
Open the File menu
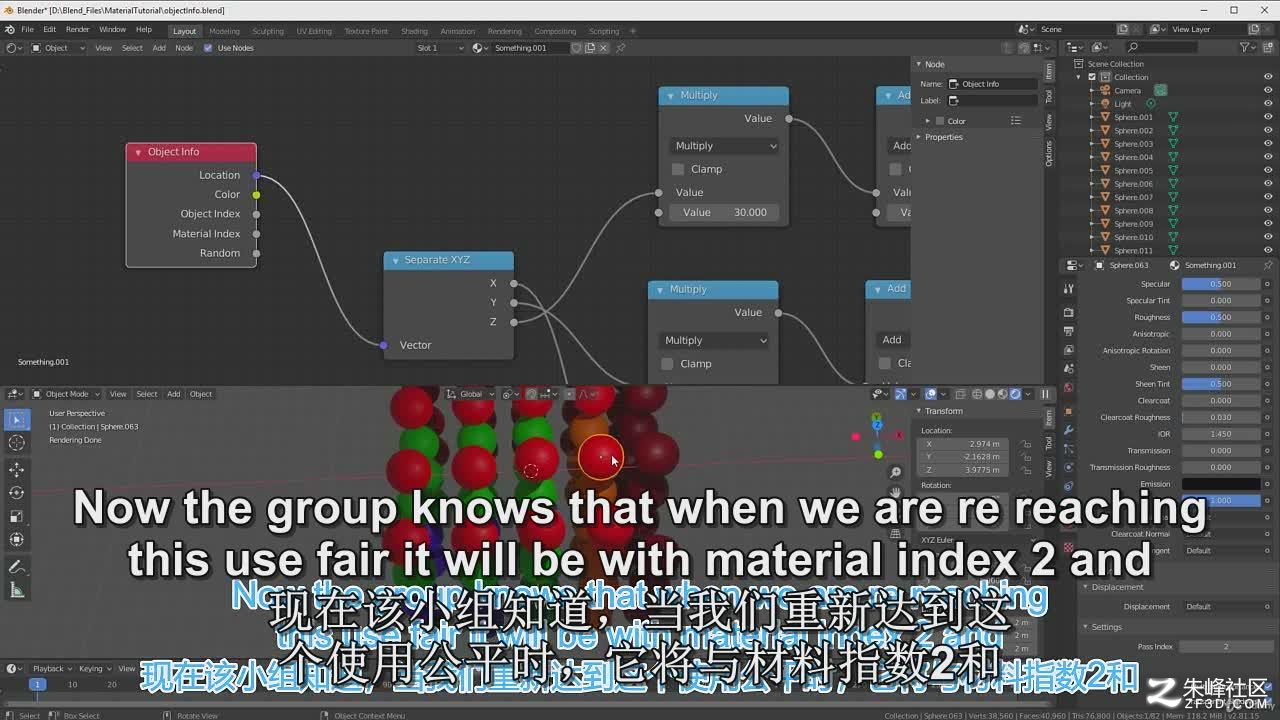point(28,30)
